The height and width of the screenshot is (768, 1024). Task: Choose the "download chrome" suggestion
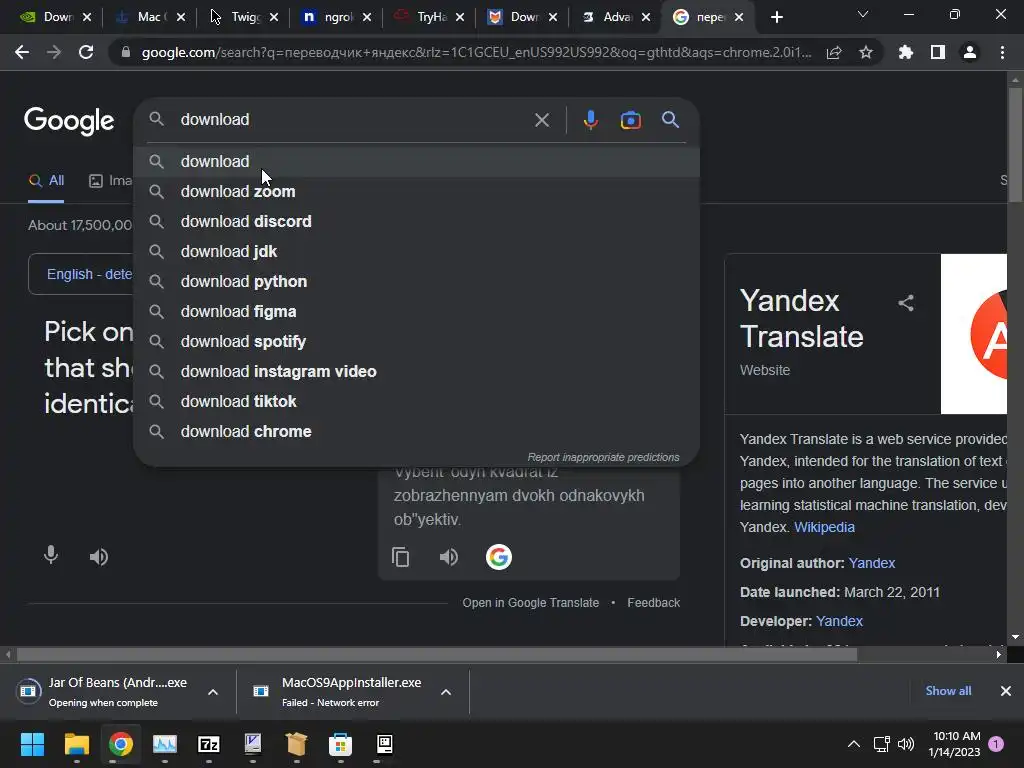point(417,432)
